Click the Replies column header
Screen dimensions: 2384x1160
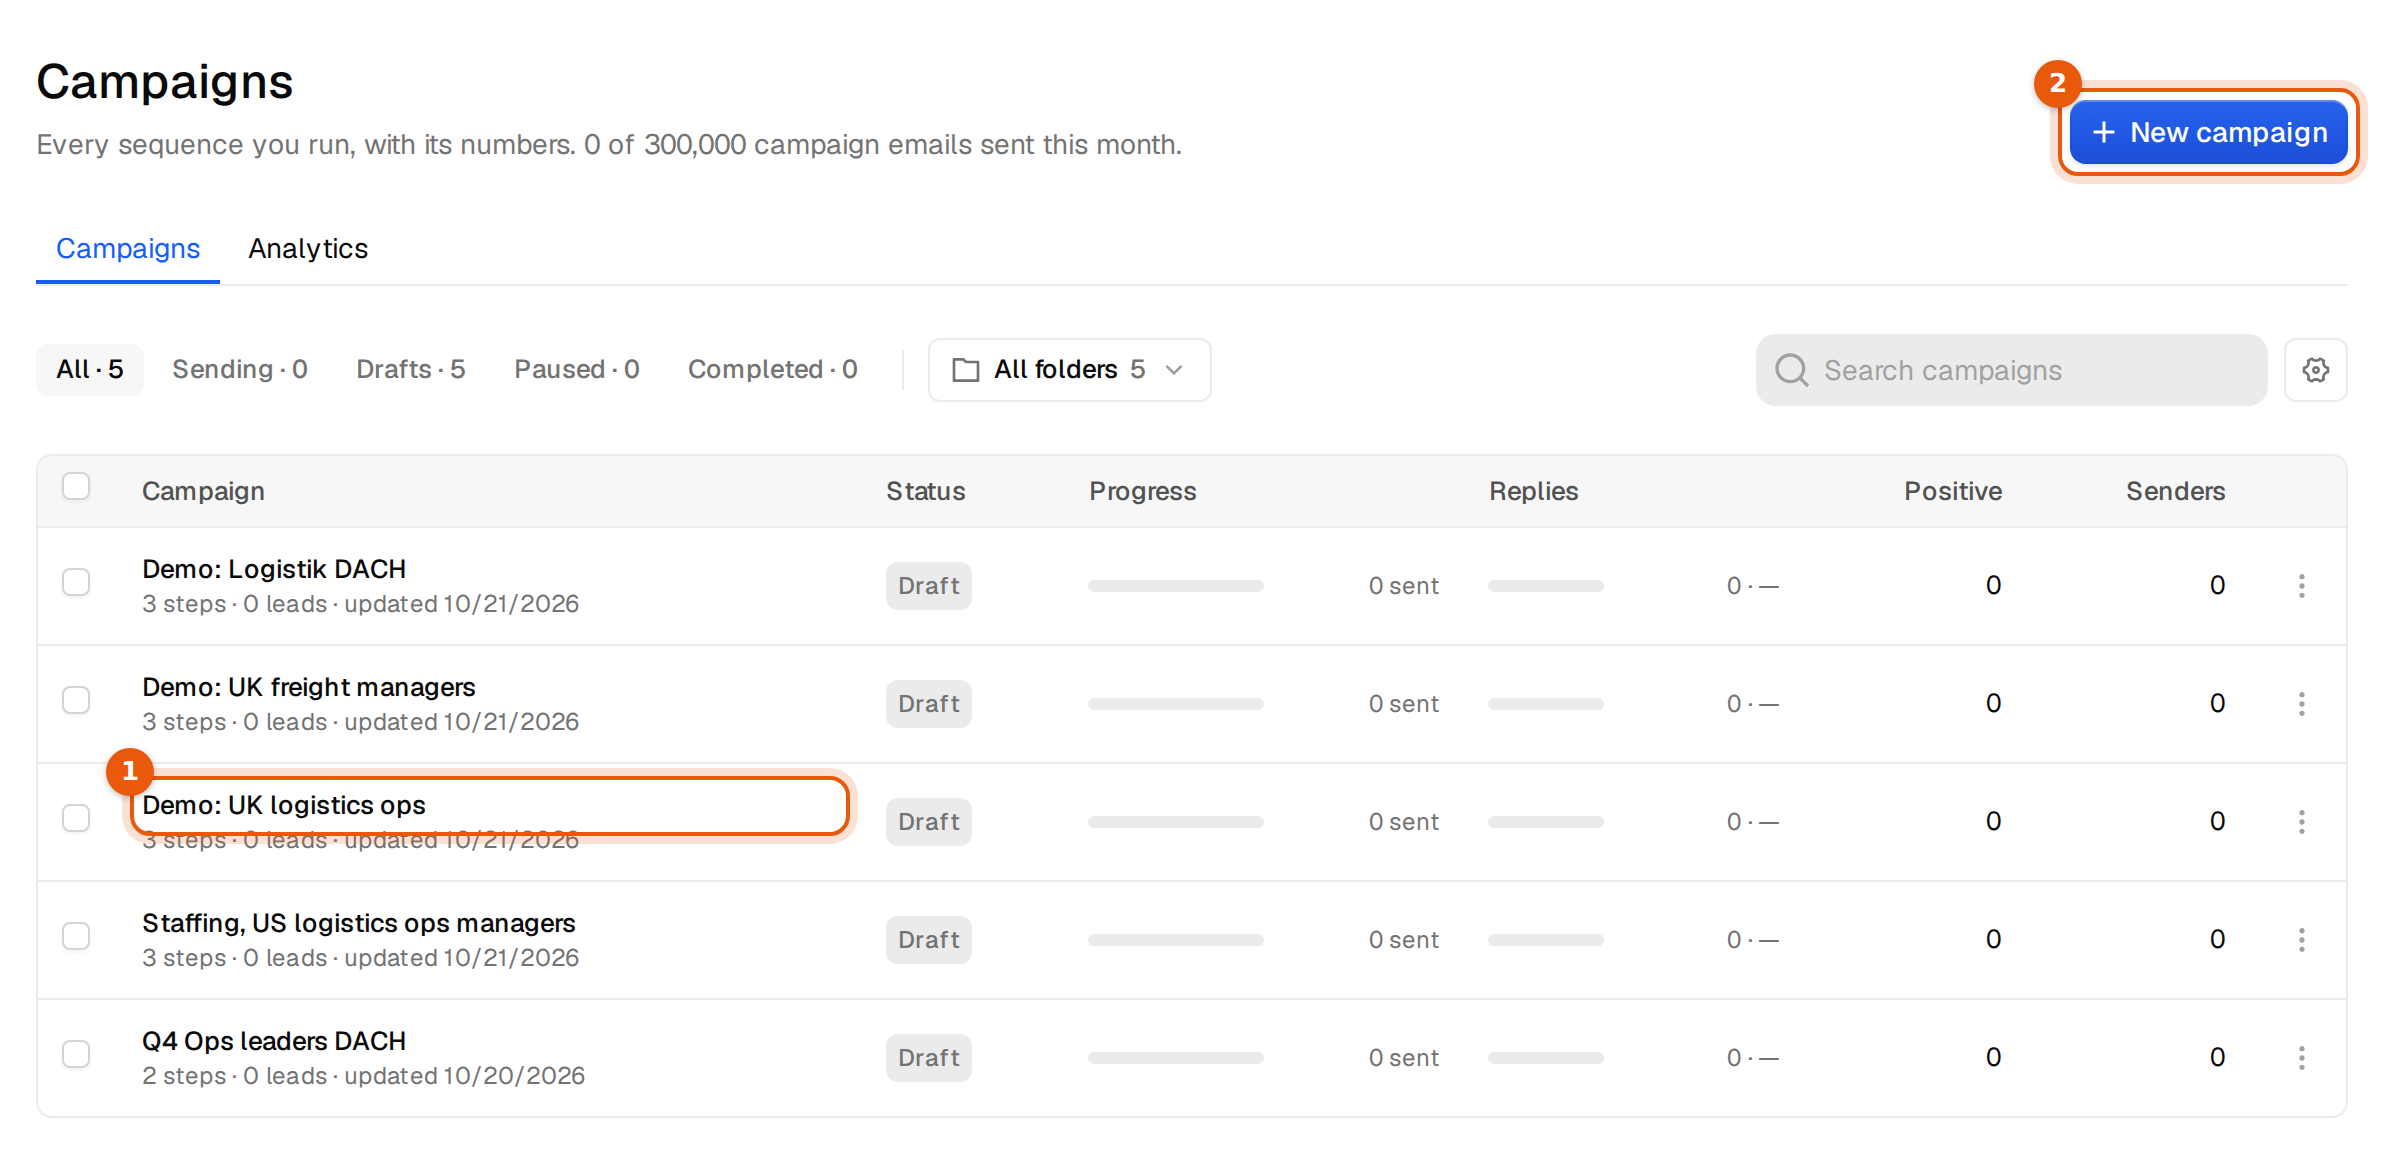coord(1534,491)
